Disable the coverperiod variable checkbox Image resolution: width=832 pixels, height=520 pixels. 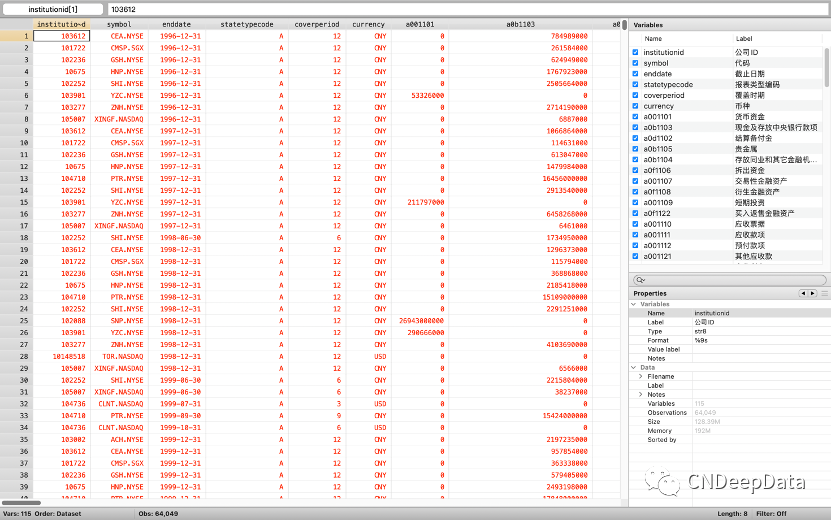(635, 95)
